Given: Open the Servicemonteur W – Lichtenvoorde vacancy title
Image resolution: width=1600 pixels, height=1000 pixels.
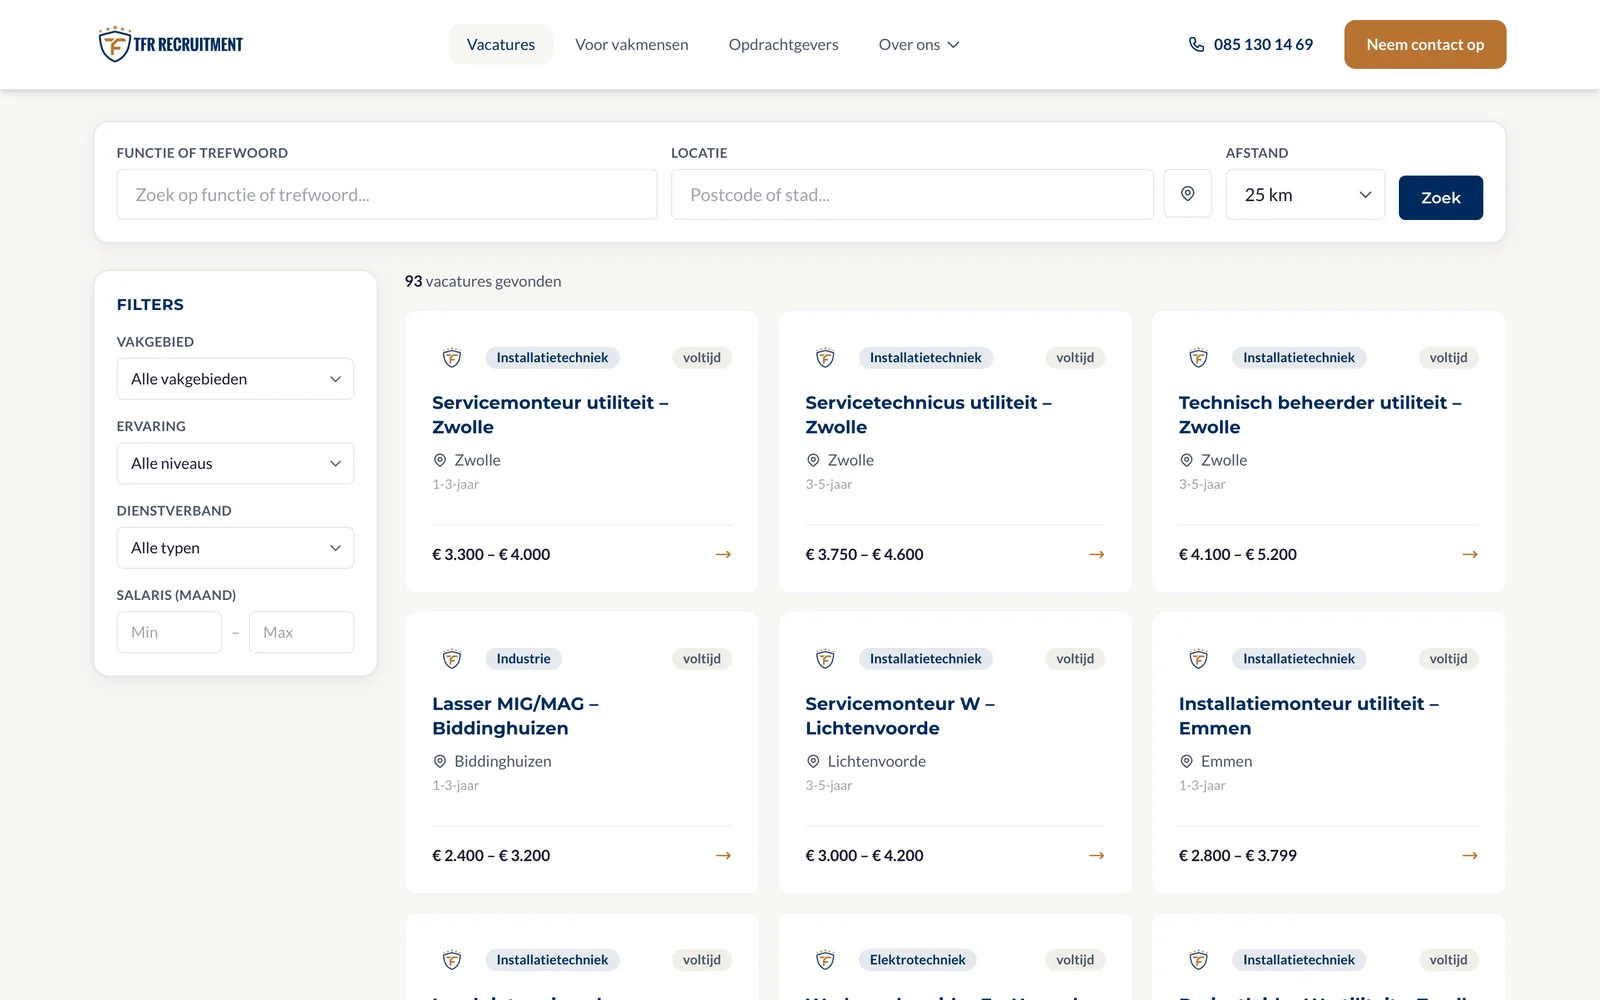Looking at the screenshot, I should tap(900, 716).
